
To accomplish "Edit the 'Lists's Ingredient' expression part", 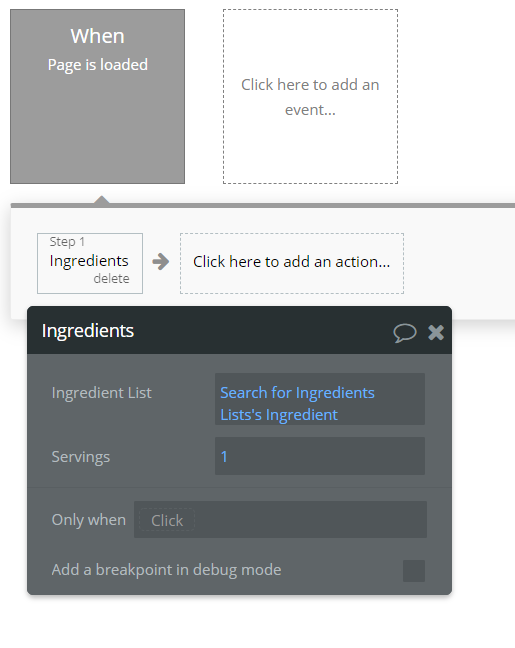I will click(279, 415).
